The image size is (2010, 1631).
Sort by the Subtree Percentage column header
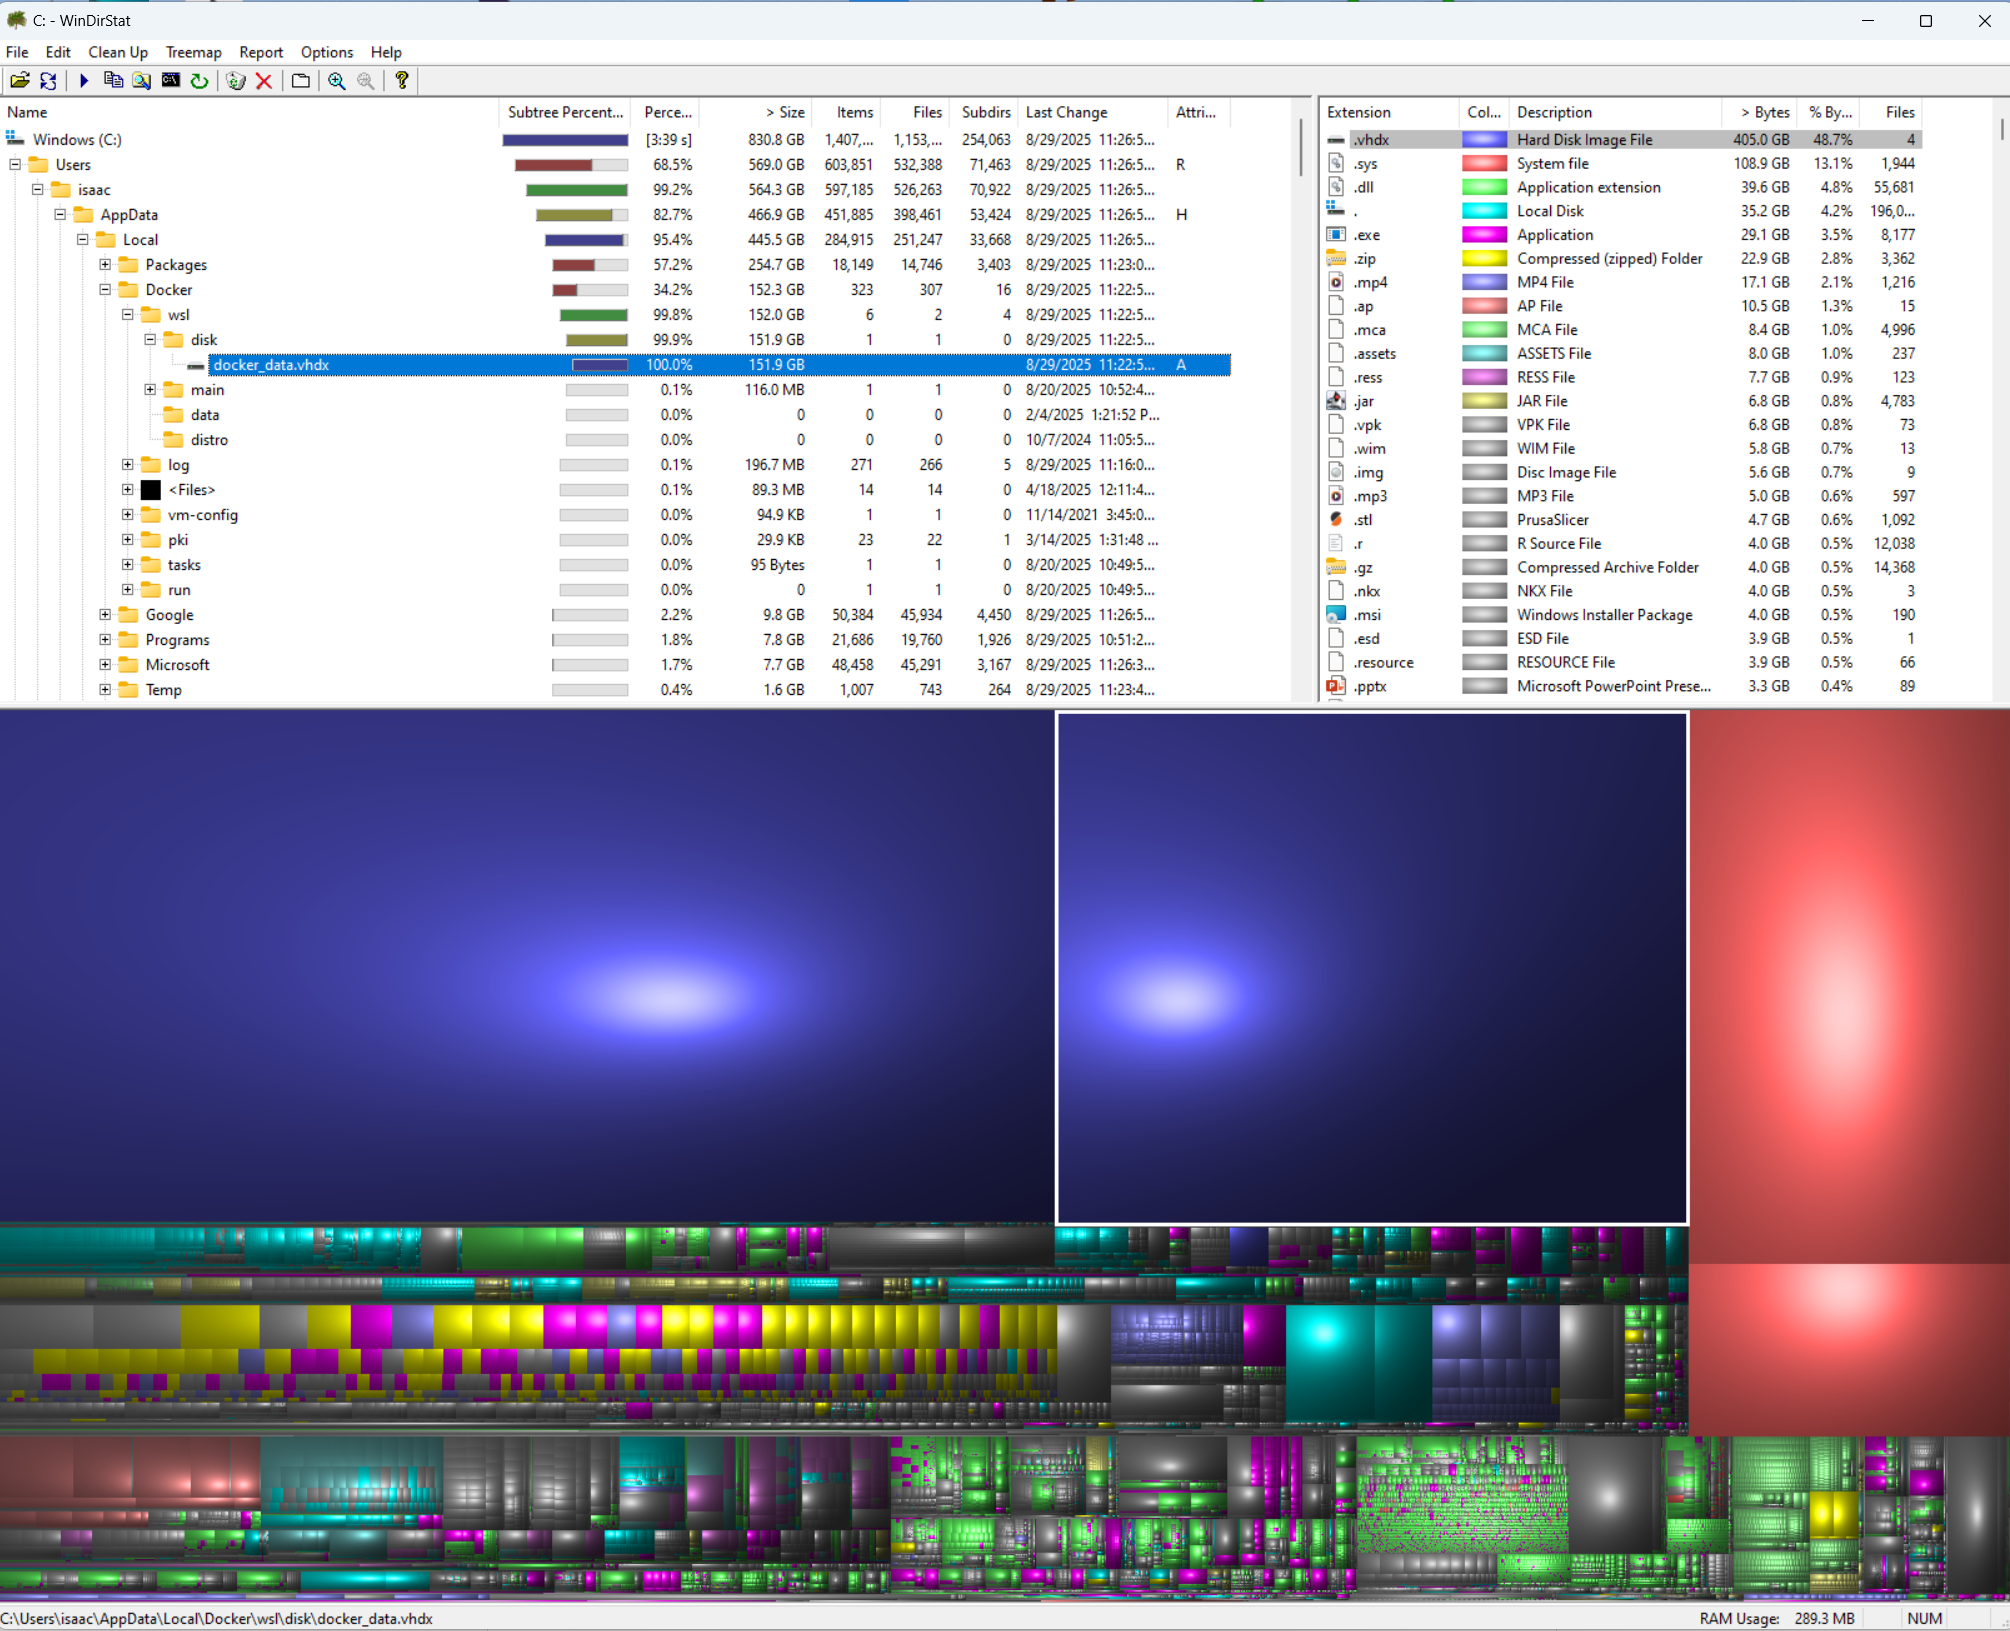[566, 112]
